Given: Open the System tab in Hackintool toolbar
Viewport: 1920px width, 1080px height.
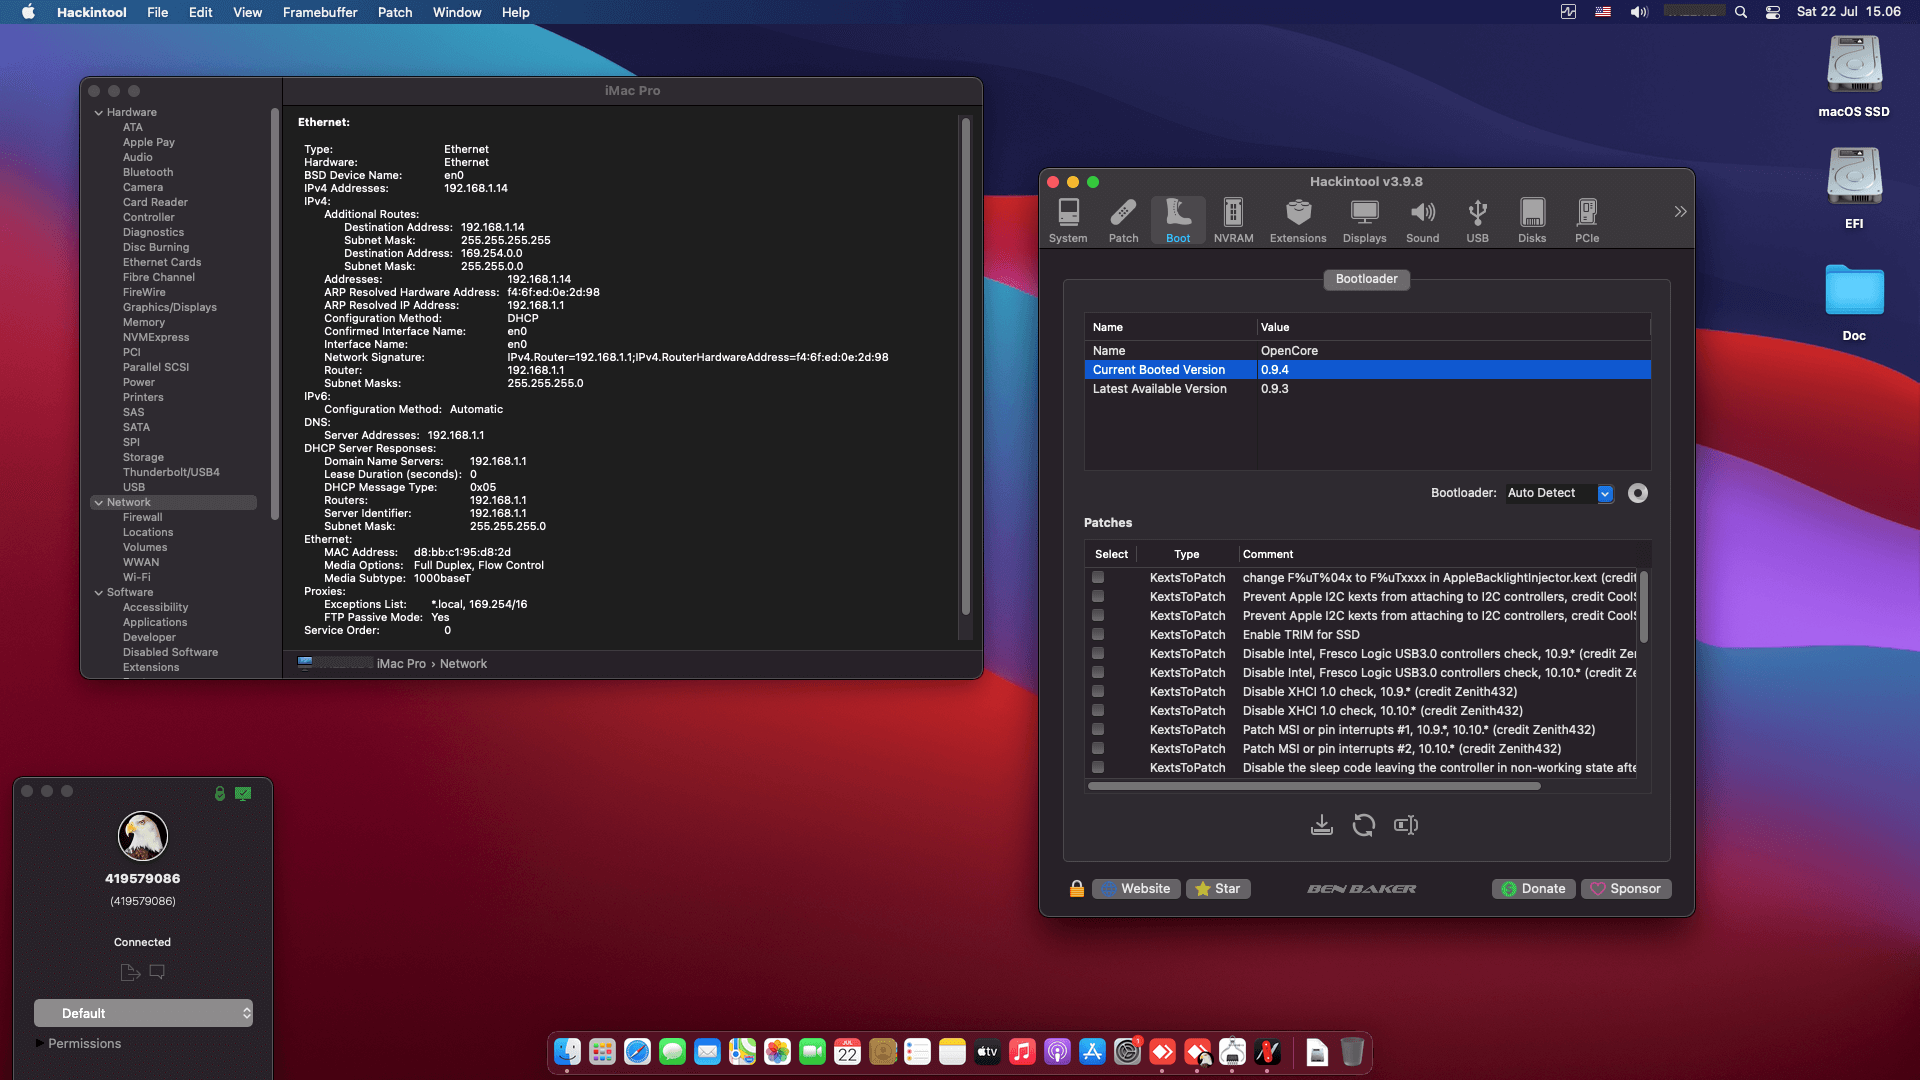Looking at the screenshot, I should tap(1068, 220).
